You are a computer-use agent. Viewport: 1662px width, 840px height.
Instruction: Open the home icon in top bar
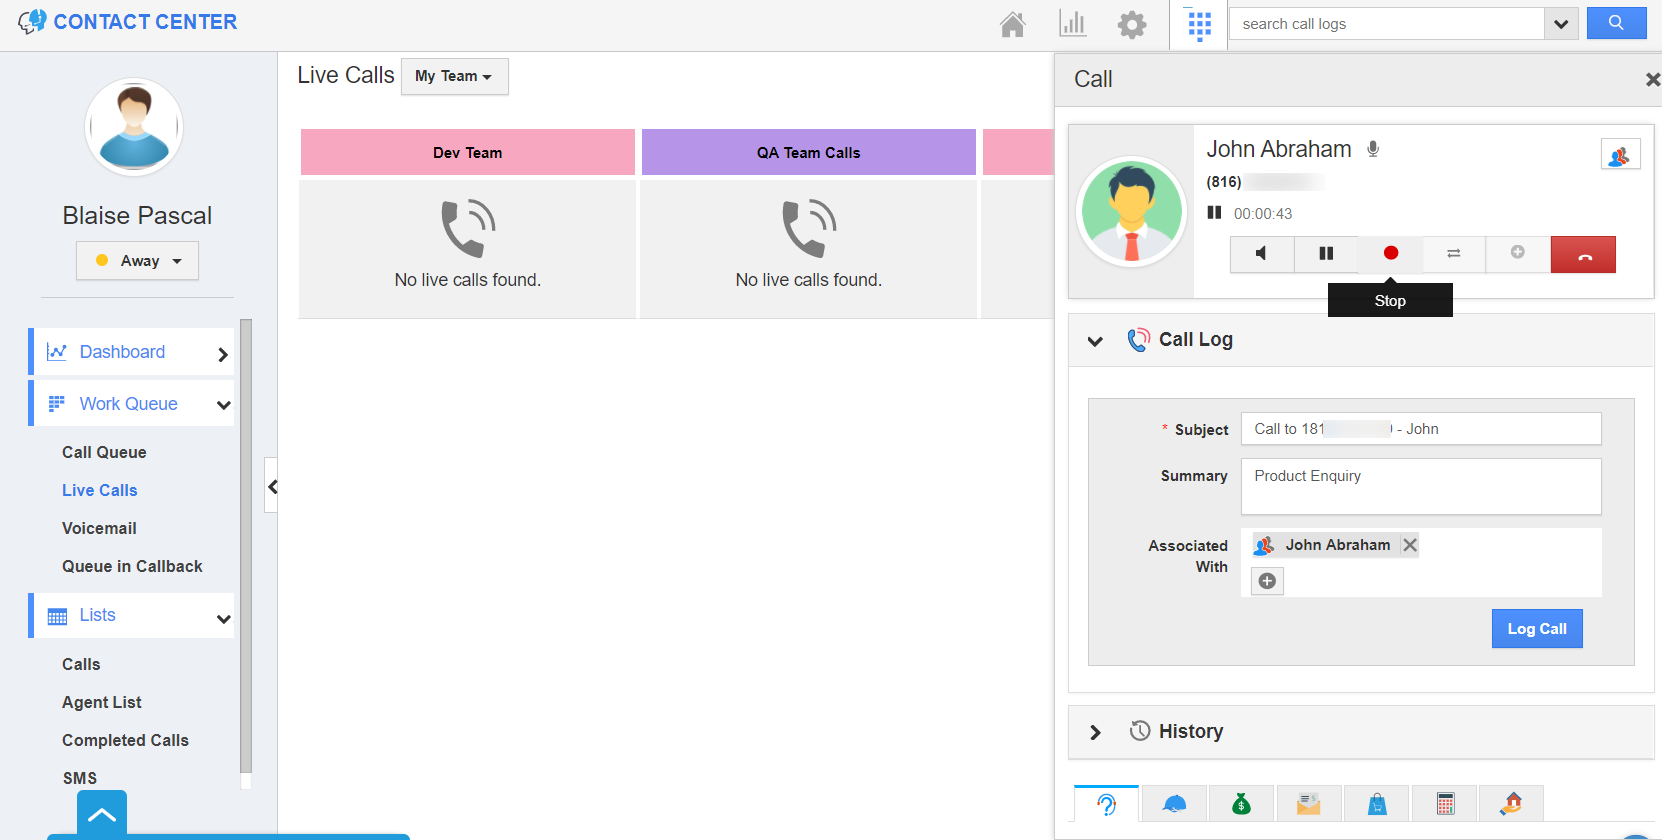tap(1012, 24)
